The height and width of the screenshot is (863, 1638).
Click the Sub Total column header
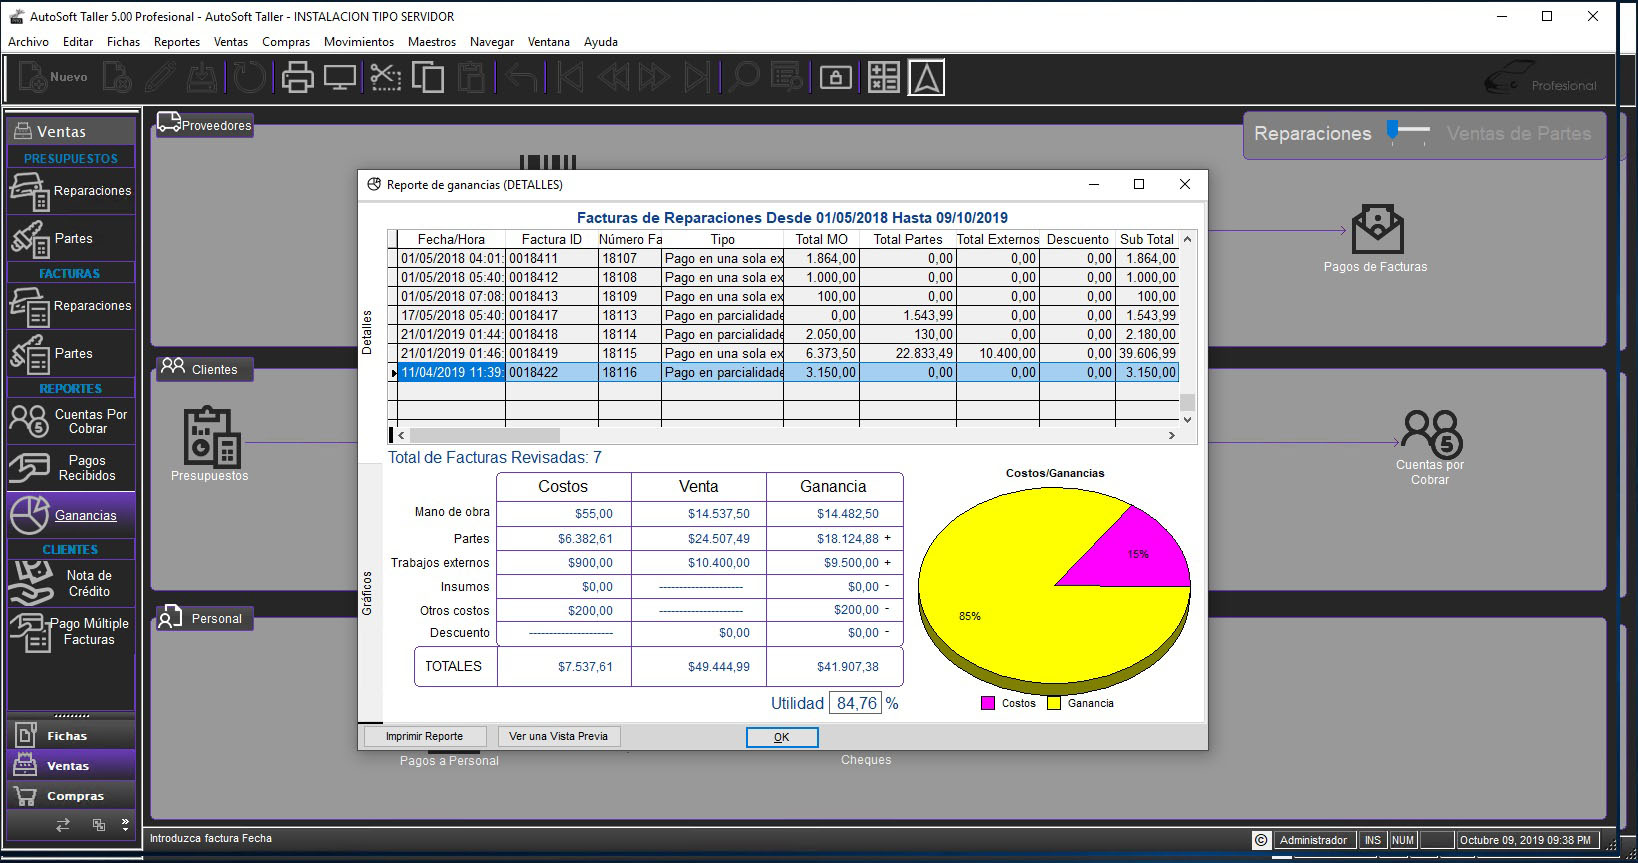tap(1146, 239)
